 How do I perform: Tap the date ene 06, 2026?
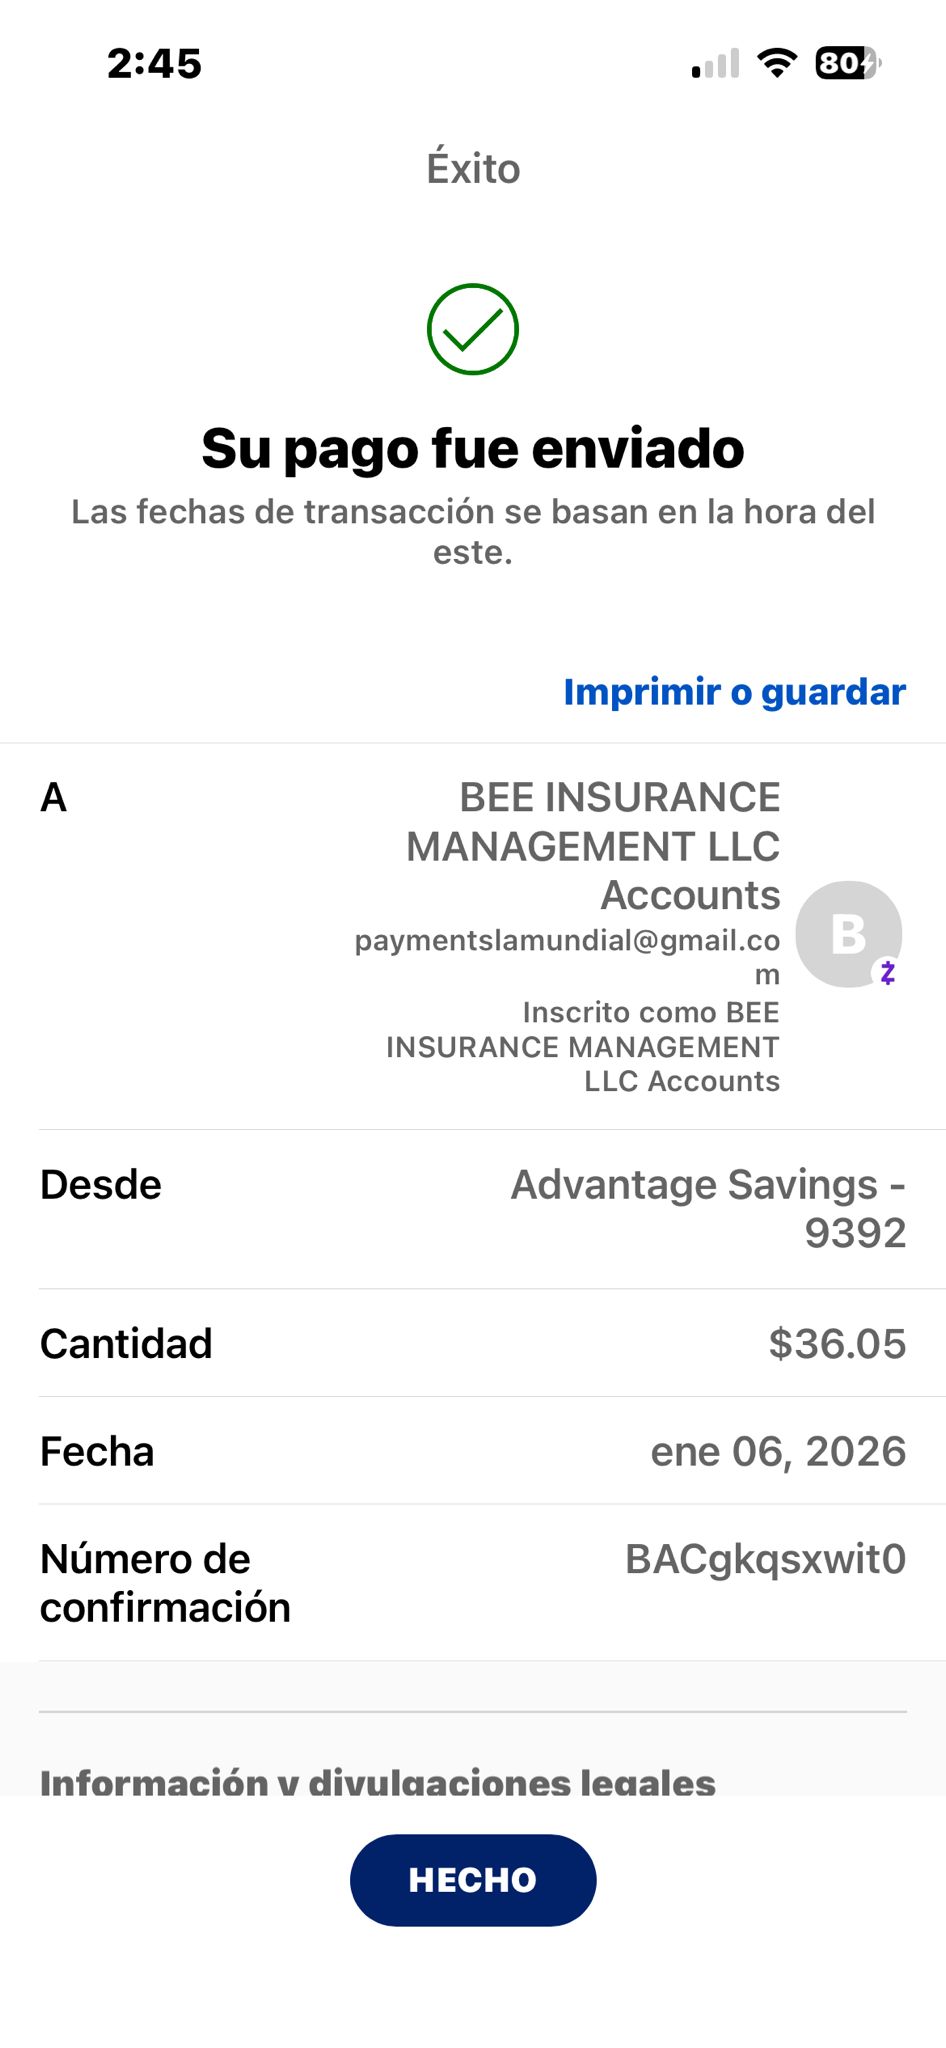point(778,1452)
